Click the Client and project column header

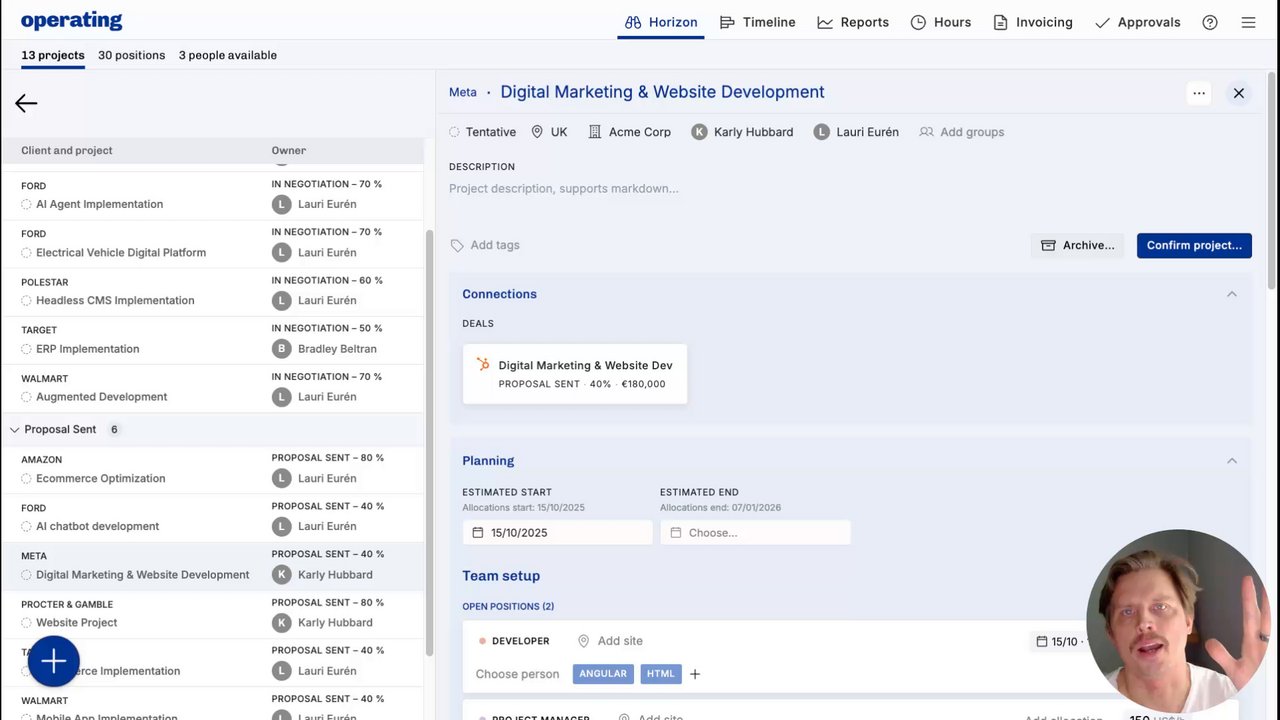[67, 151]
